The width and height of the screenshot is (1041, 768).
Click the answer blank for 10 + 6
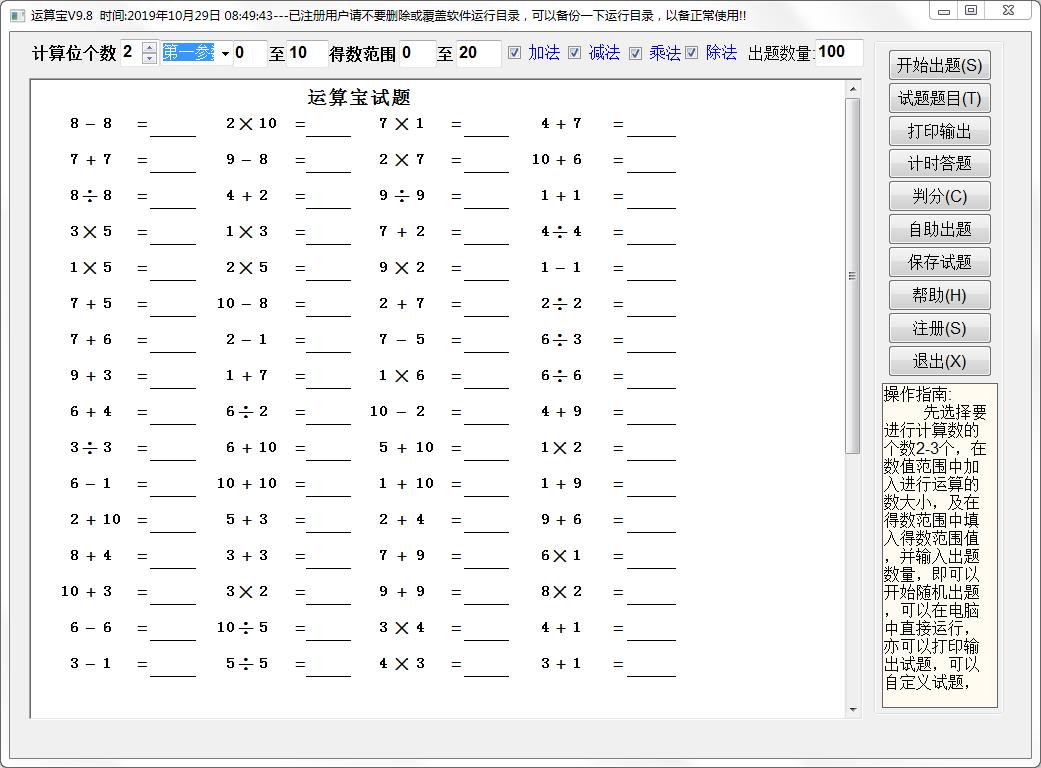pyautogui.click(x=651, y=163)
